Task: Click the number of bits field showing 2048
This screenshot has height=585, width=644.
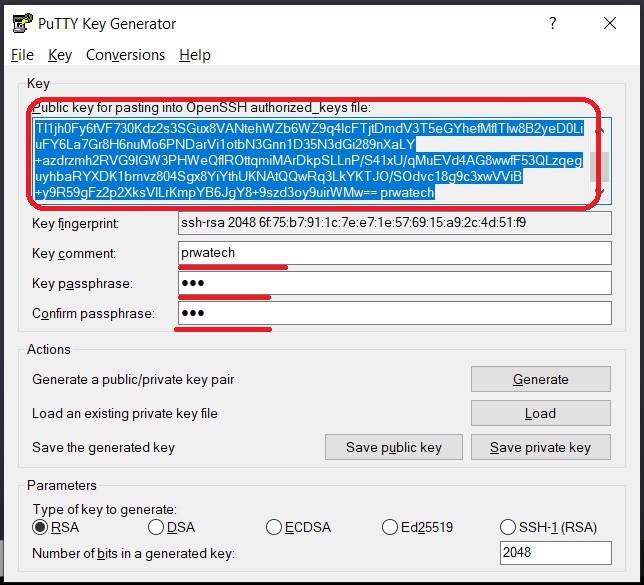Action: [555, 553]
